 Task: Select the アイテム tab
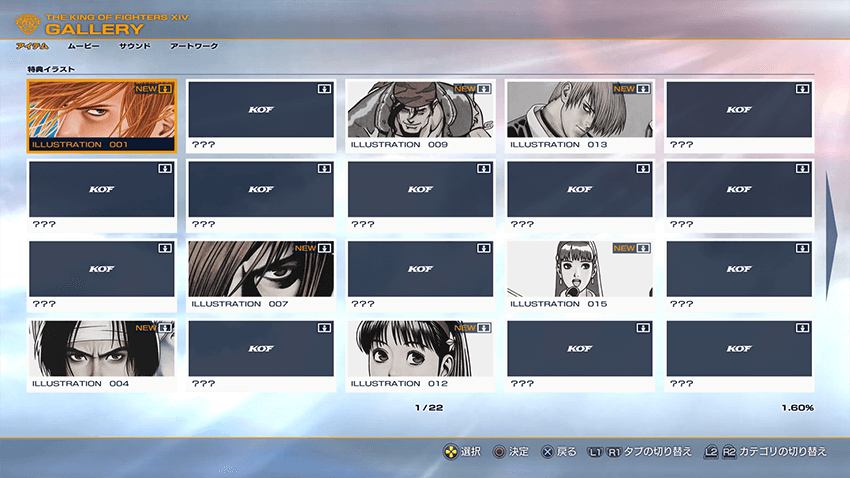click(x=33, y=46)
